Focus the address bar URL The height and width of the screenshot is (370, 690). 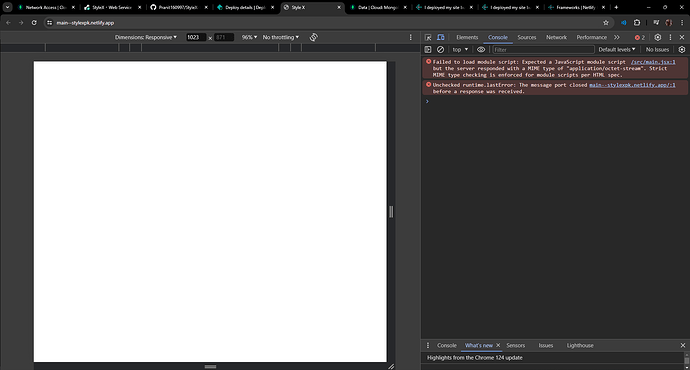[x=85, y=23]
